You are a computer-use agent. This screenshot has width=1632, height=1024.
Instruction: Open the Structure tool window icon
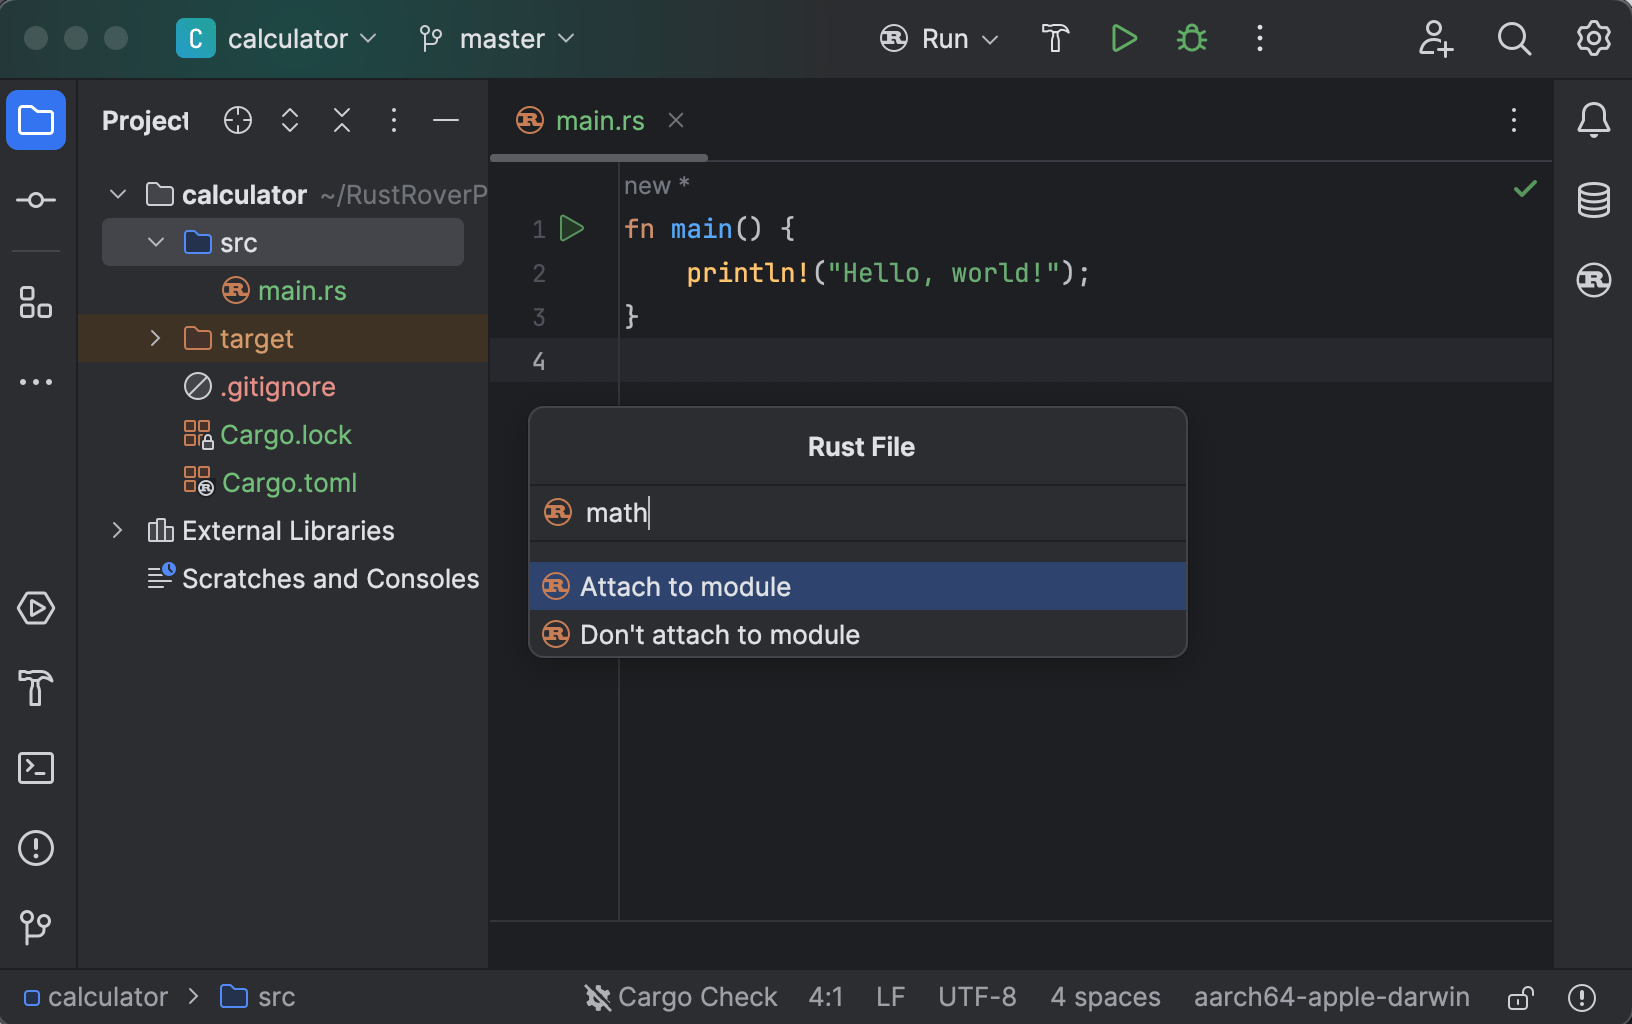[x=36, y=302]
